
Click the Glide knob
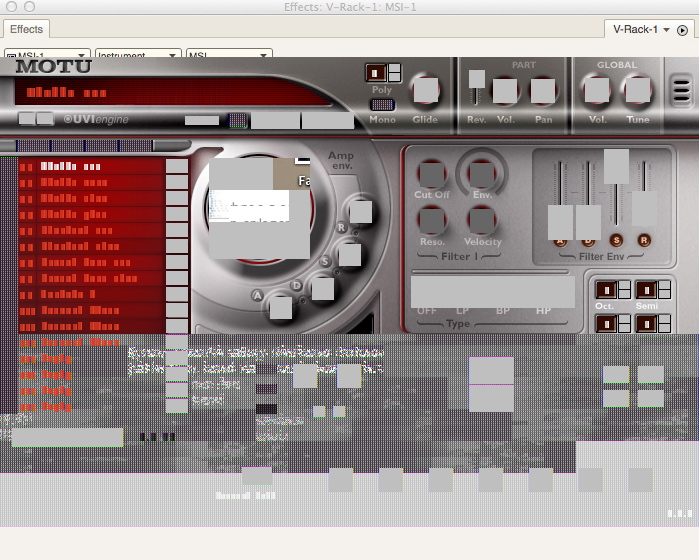click(425, 91)
